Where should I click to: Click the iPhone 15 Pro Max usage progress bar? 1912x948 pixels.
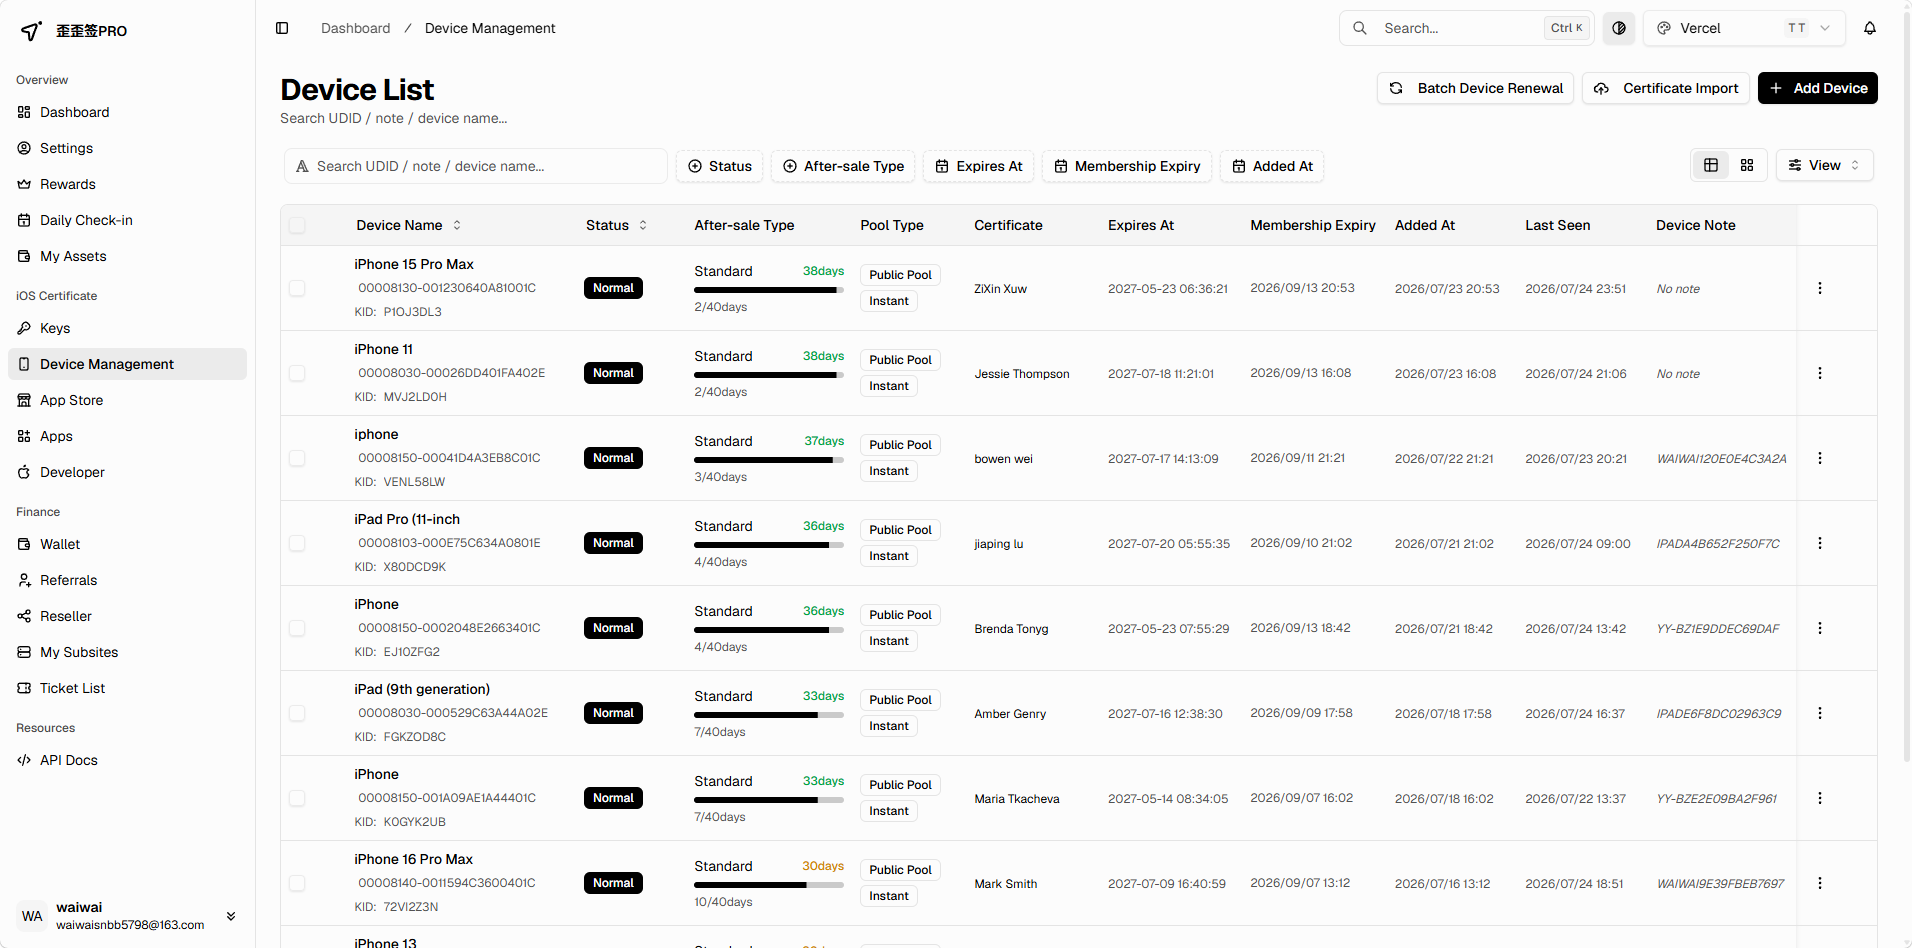[x=769, y=290]
